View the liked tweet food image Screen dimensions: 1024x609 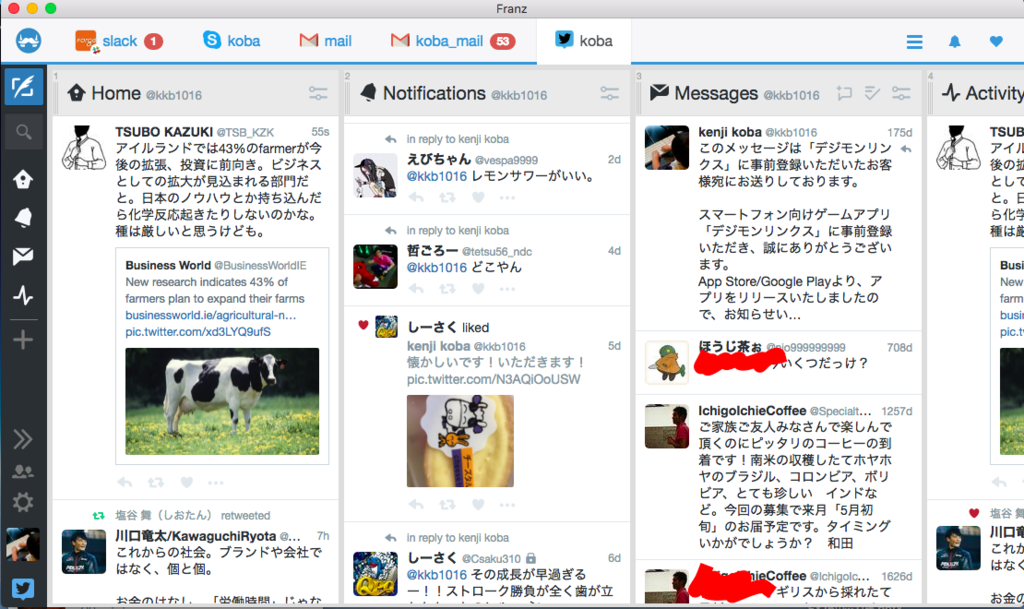point(460,441)
